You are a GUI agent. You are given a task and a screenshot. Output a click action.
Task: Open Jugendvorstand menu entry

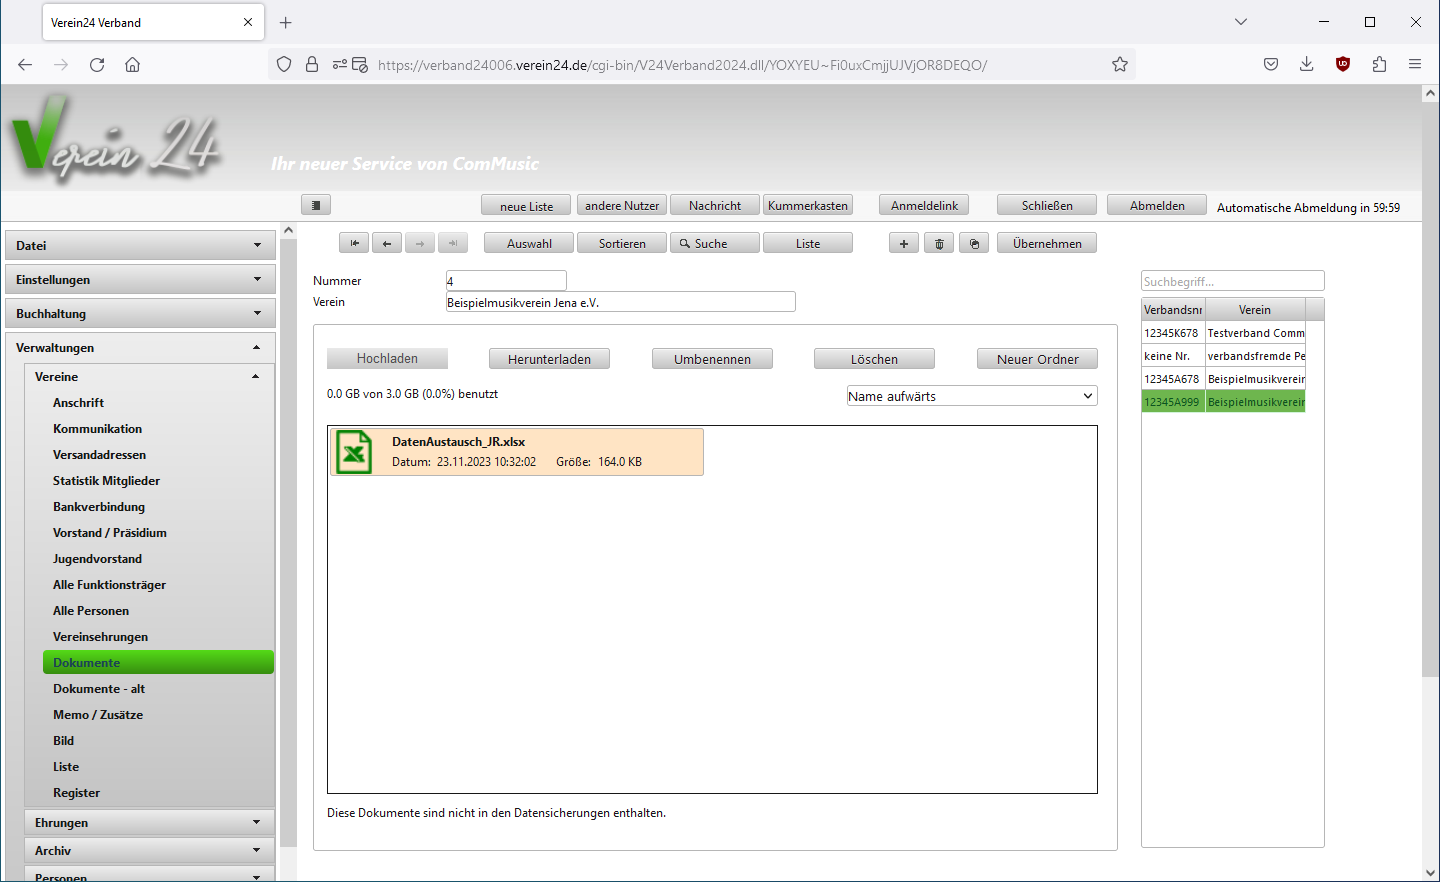98,559
